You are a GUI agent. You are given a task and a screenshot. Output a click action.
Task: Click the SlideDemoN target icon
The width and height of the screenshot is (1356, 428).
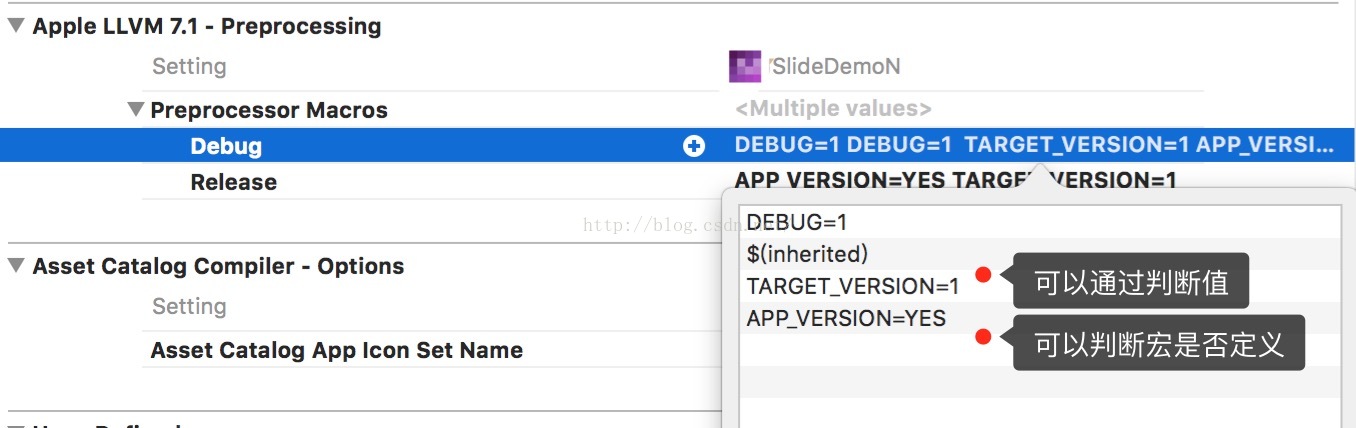click(x=745, y=66)
